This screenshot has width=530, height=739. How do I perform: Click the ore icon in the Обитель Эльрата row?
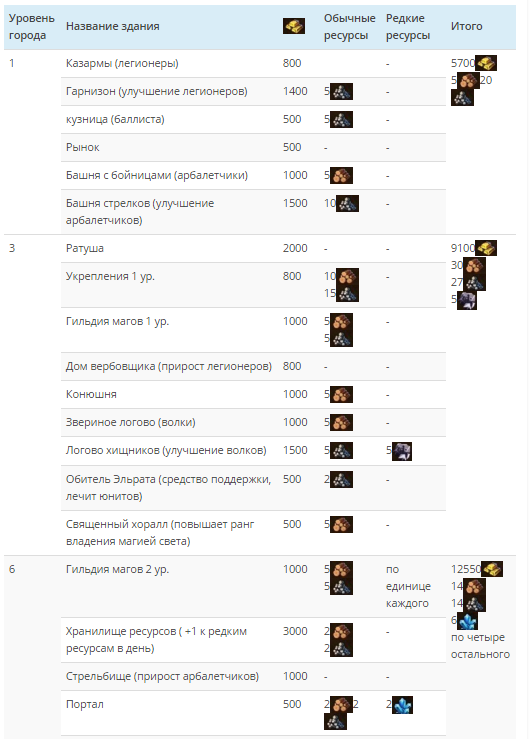(341, 479)
